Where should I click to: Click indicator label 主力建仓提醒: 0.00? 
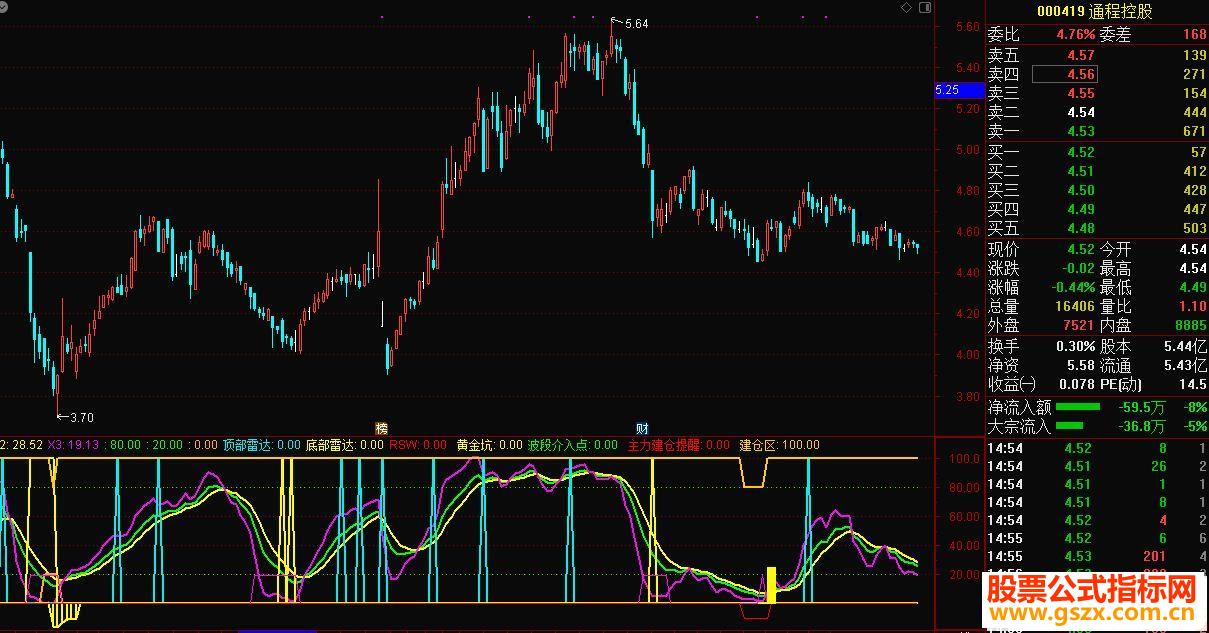tap(678, 445)
